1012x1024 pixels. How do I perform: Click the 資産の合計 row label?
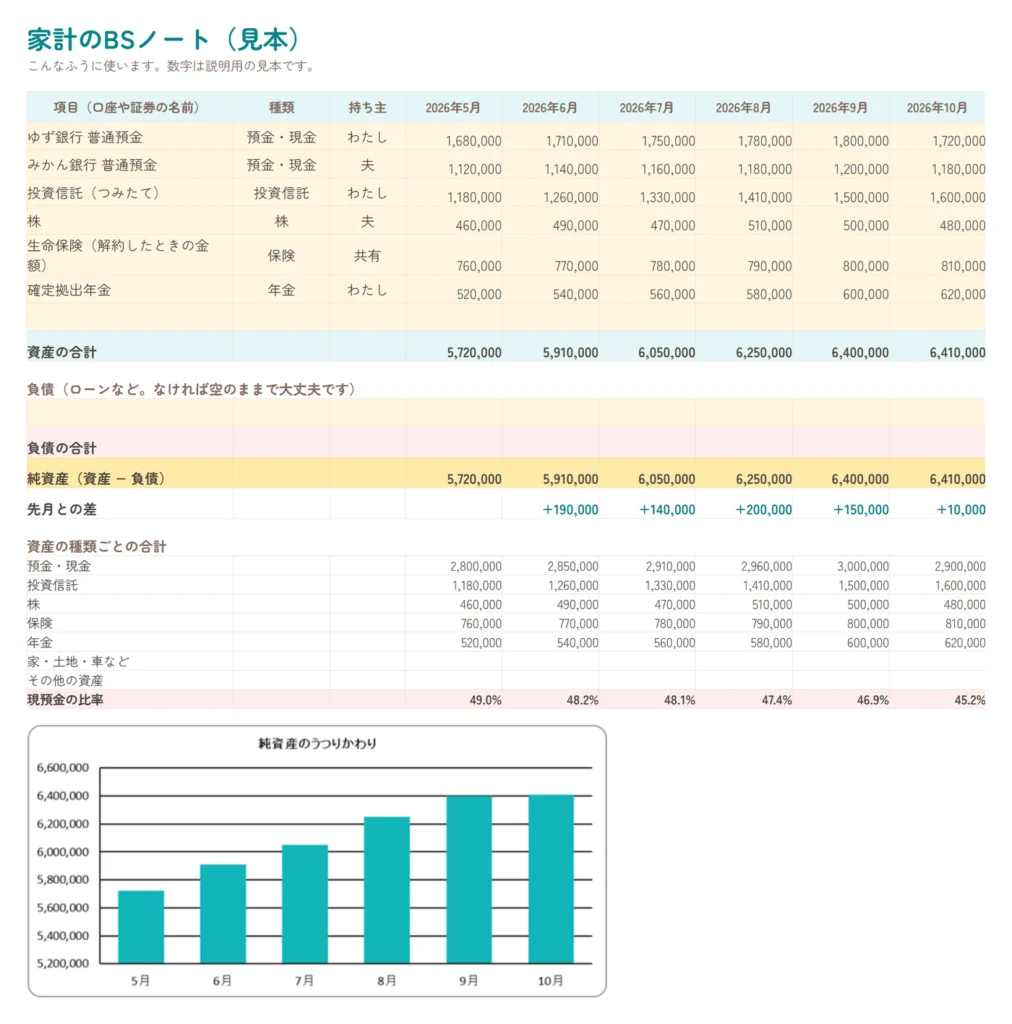click(62, 353)
